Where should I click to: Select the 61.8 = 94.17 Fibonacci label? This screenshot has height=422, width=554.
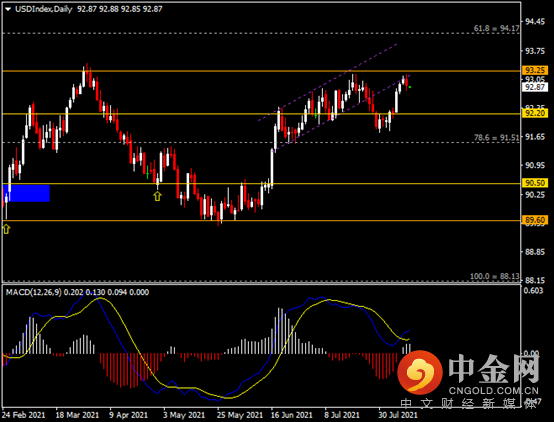(496, 28)
